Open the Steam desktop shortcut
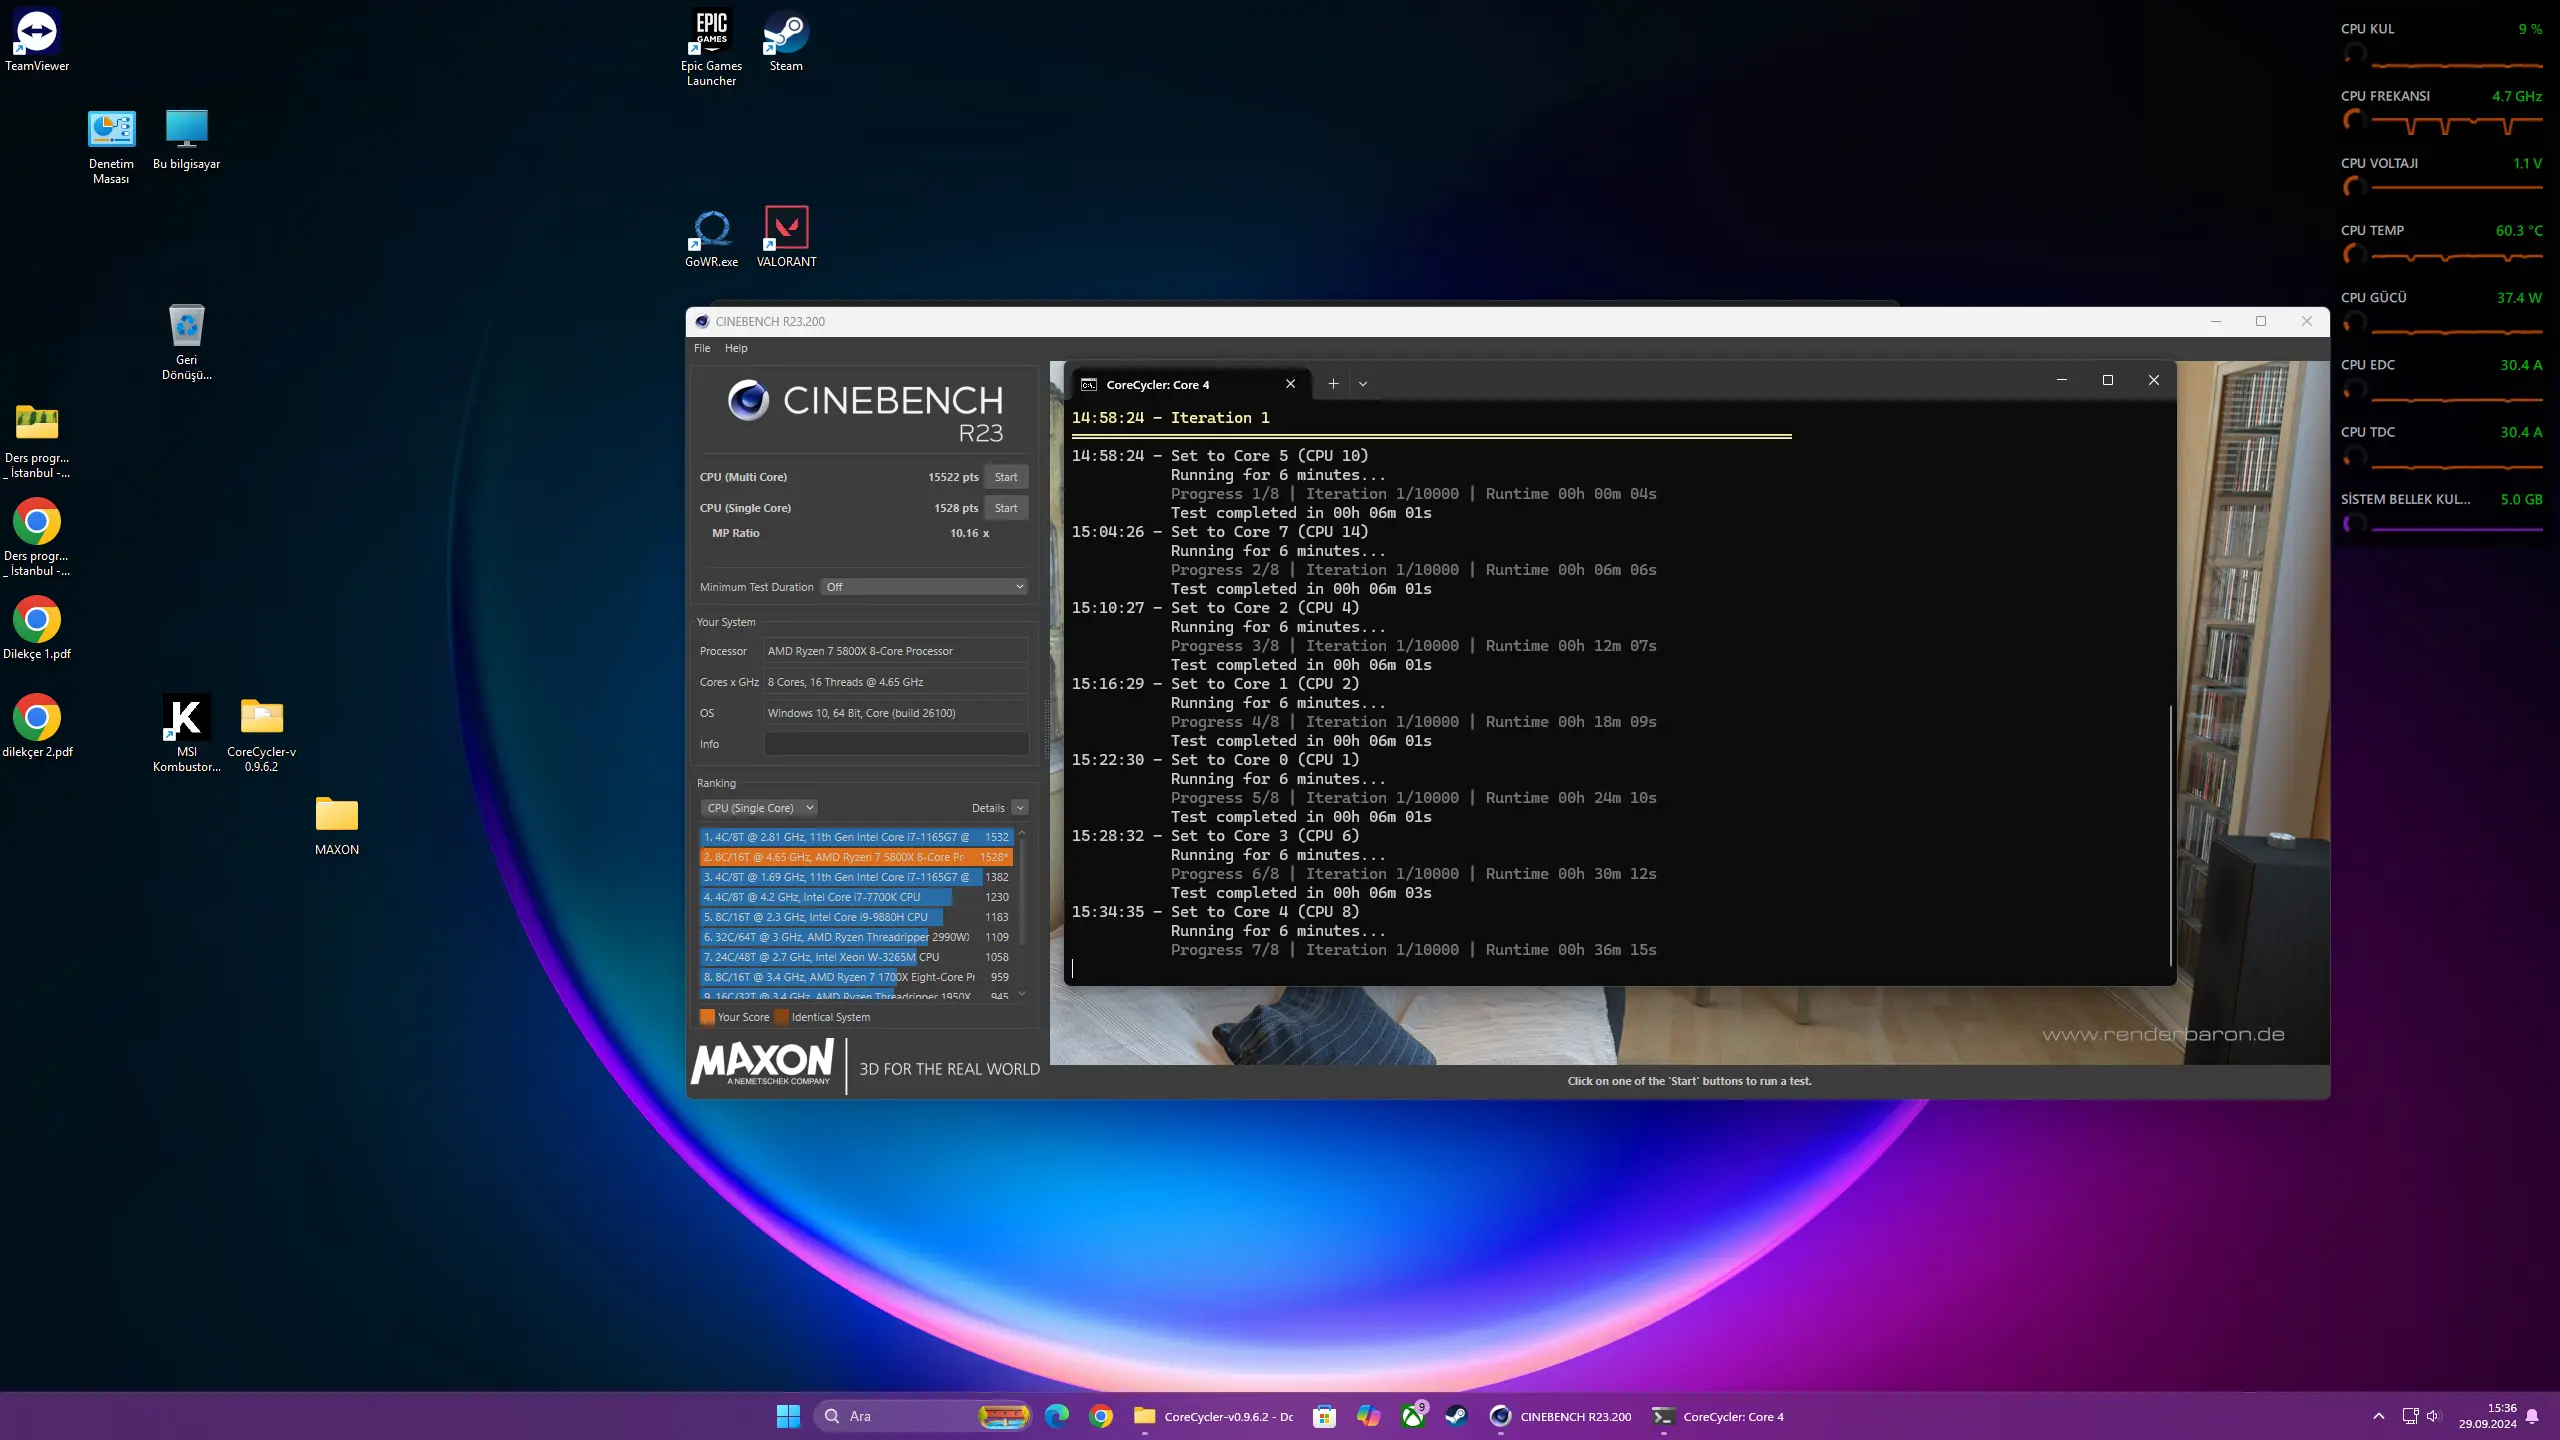 (786, 40)
